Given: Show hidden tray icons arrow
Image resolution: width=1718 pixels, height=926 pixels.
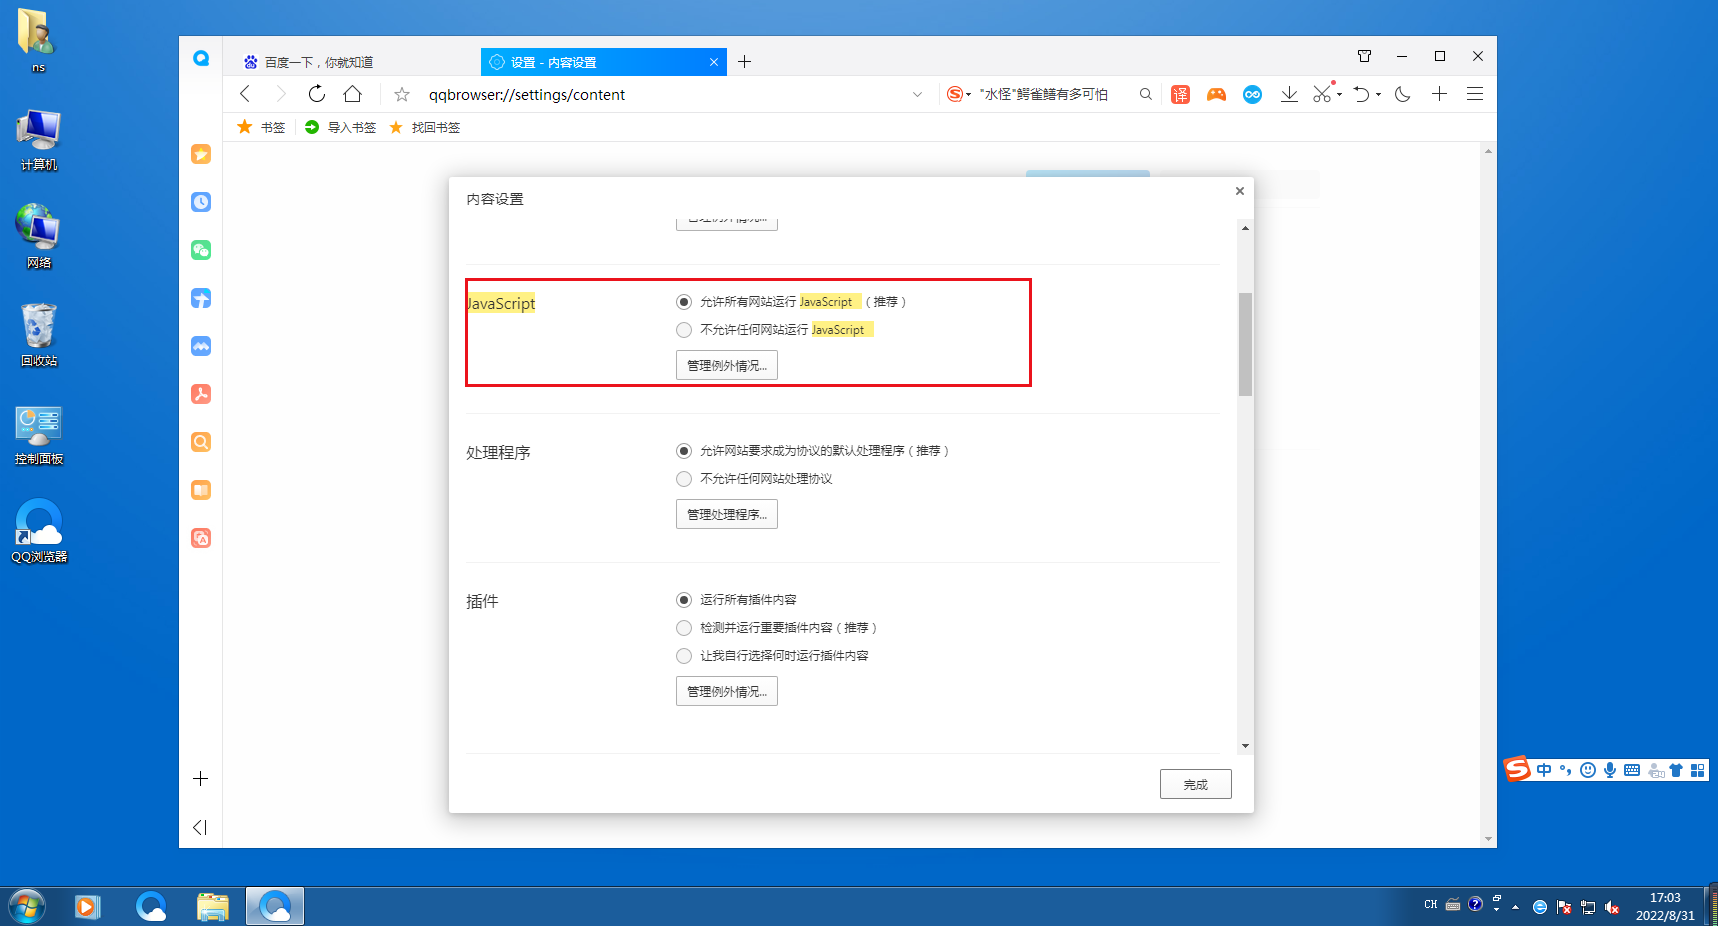Looking at the screenshot, I should (x=1516, y=907).
